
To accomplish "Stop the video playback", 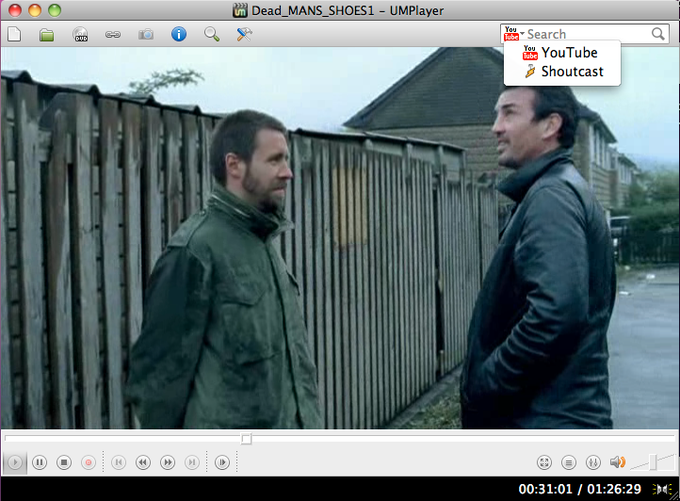I will tap(64, 462).
